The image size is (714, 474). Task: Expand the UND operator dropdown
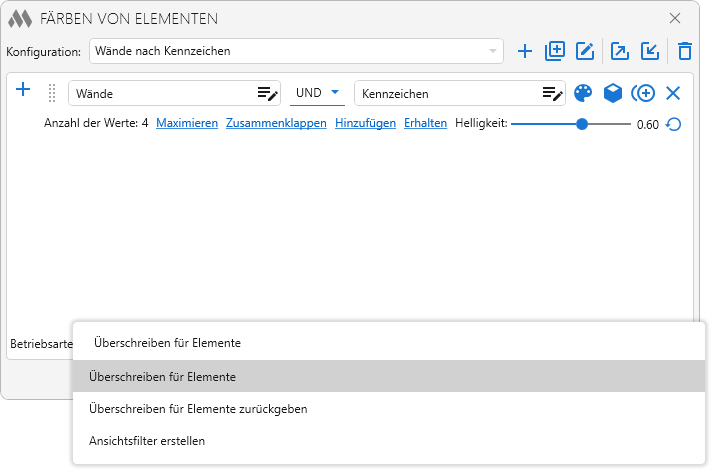pyautogui.click(x=317, y=93)
